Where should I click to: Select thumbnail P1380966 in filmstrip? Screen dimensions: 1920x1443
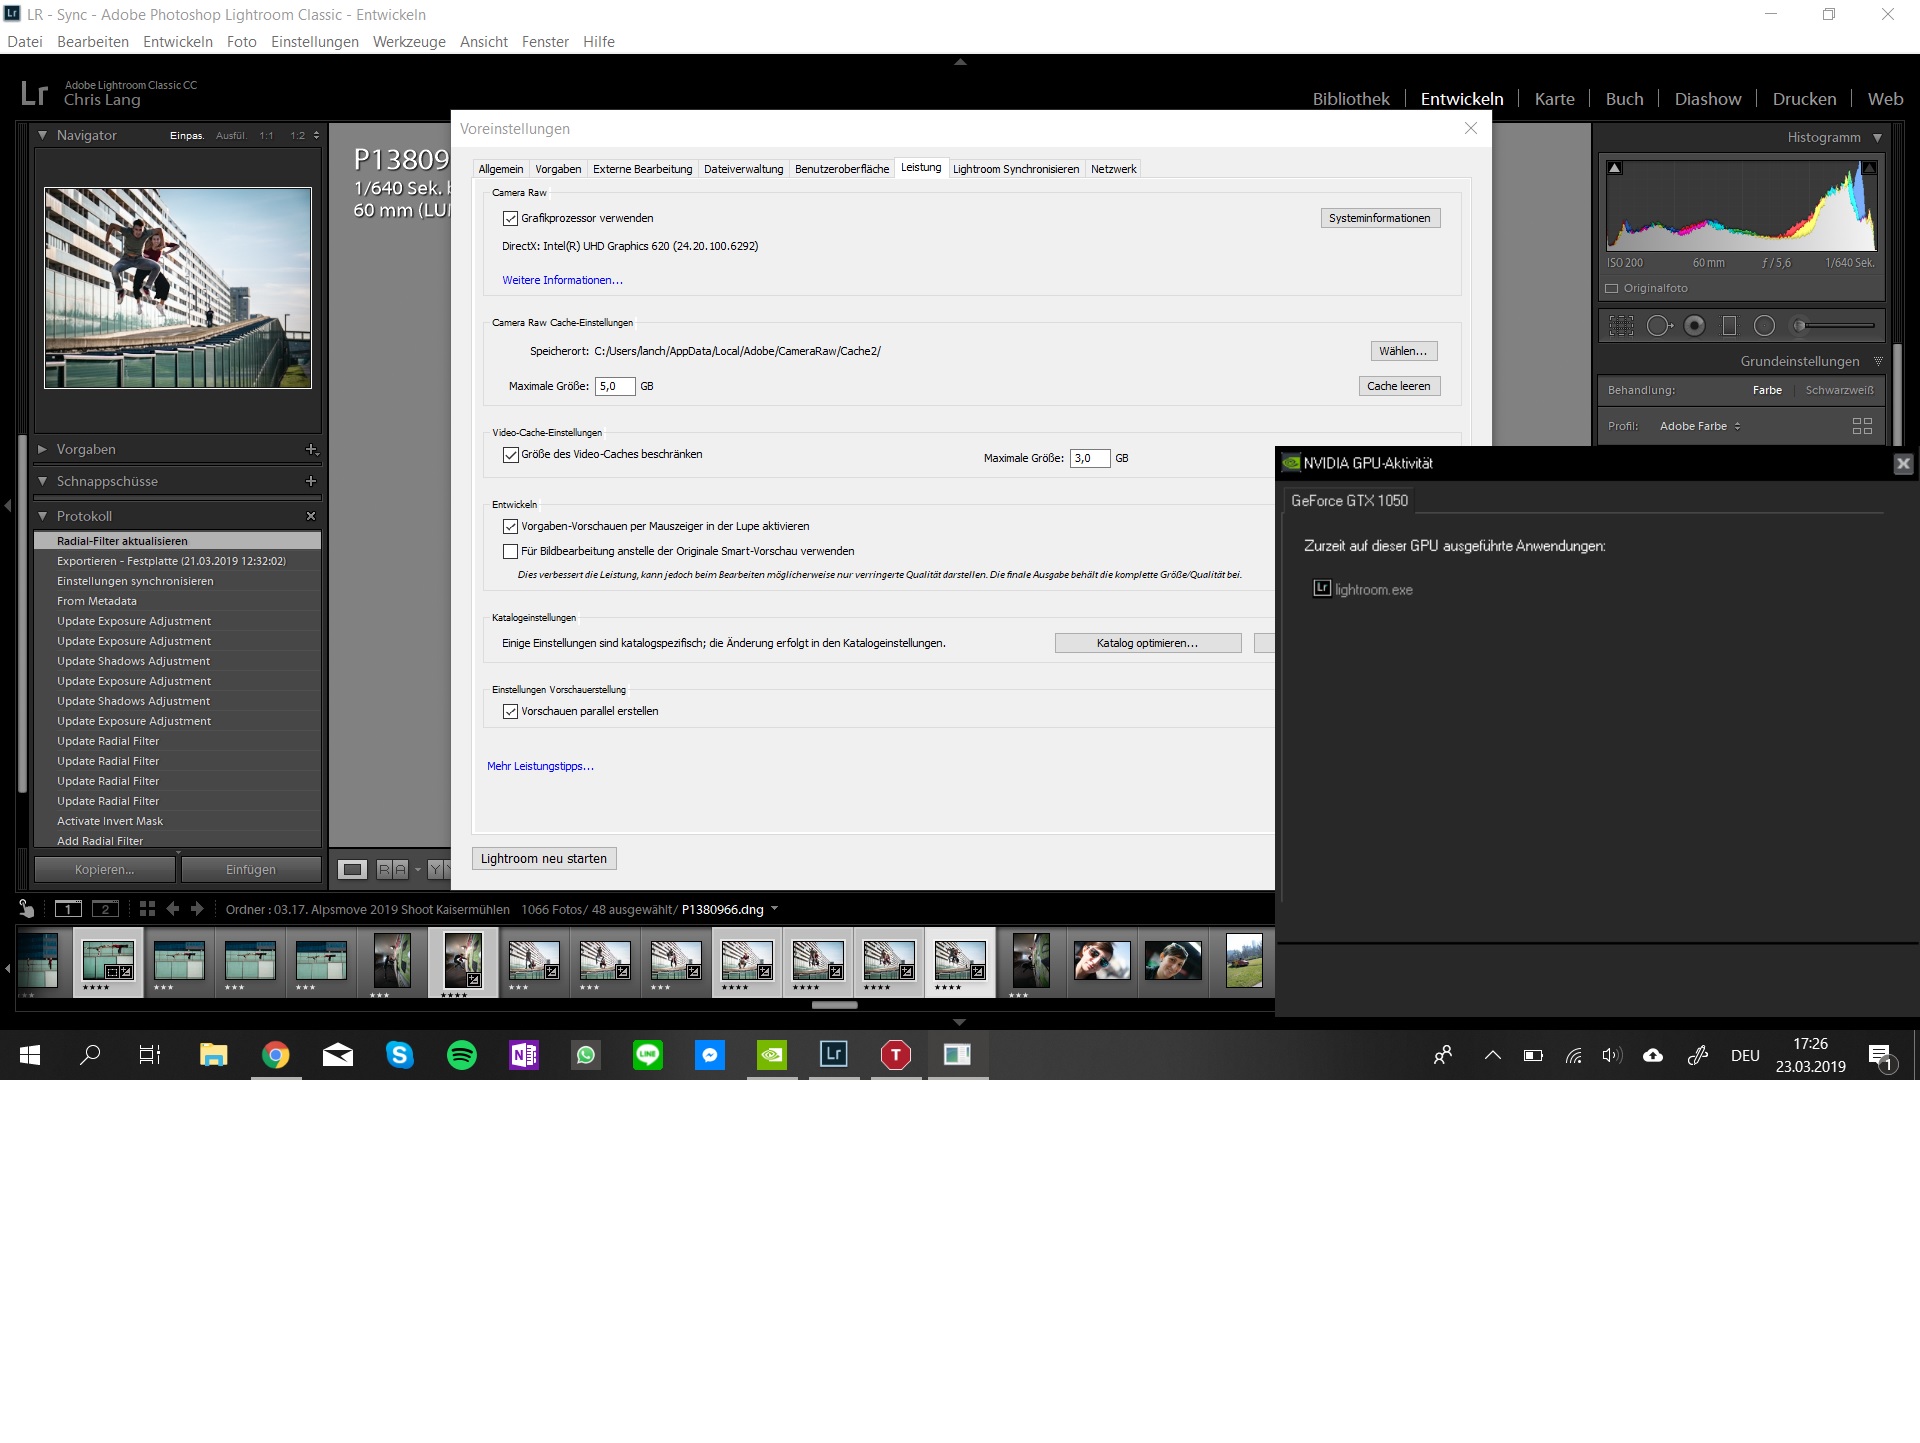click(464, 961)
